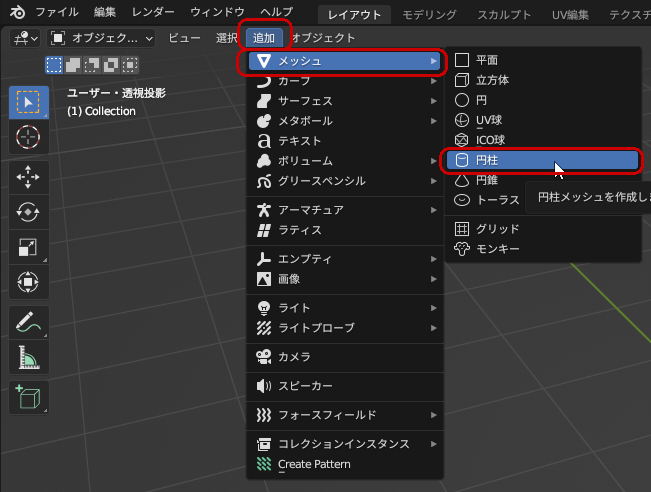Click the 追加 header menu
This screenshot has height=492, width=651.
pyautogui.click(x=264, y=38)
